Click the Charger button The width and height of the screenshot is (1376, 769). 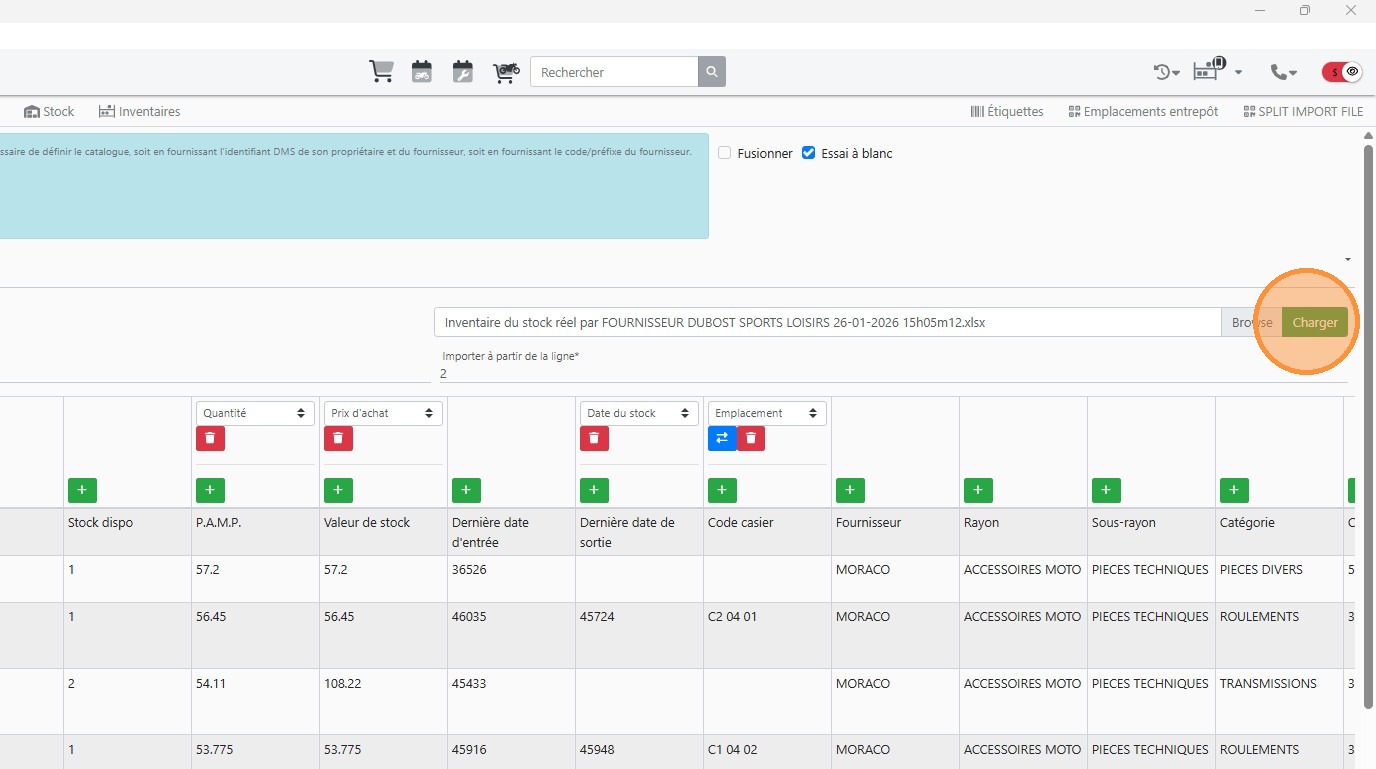pos(1314,322)
